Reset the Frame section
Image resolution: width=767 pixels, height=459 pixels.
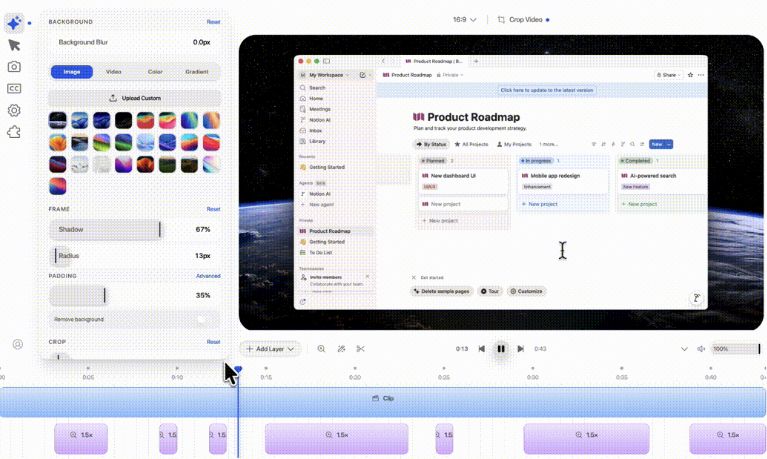click(x=213, y=209)
